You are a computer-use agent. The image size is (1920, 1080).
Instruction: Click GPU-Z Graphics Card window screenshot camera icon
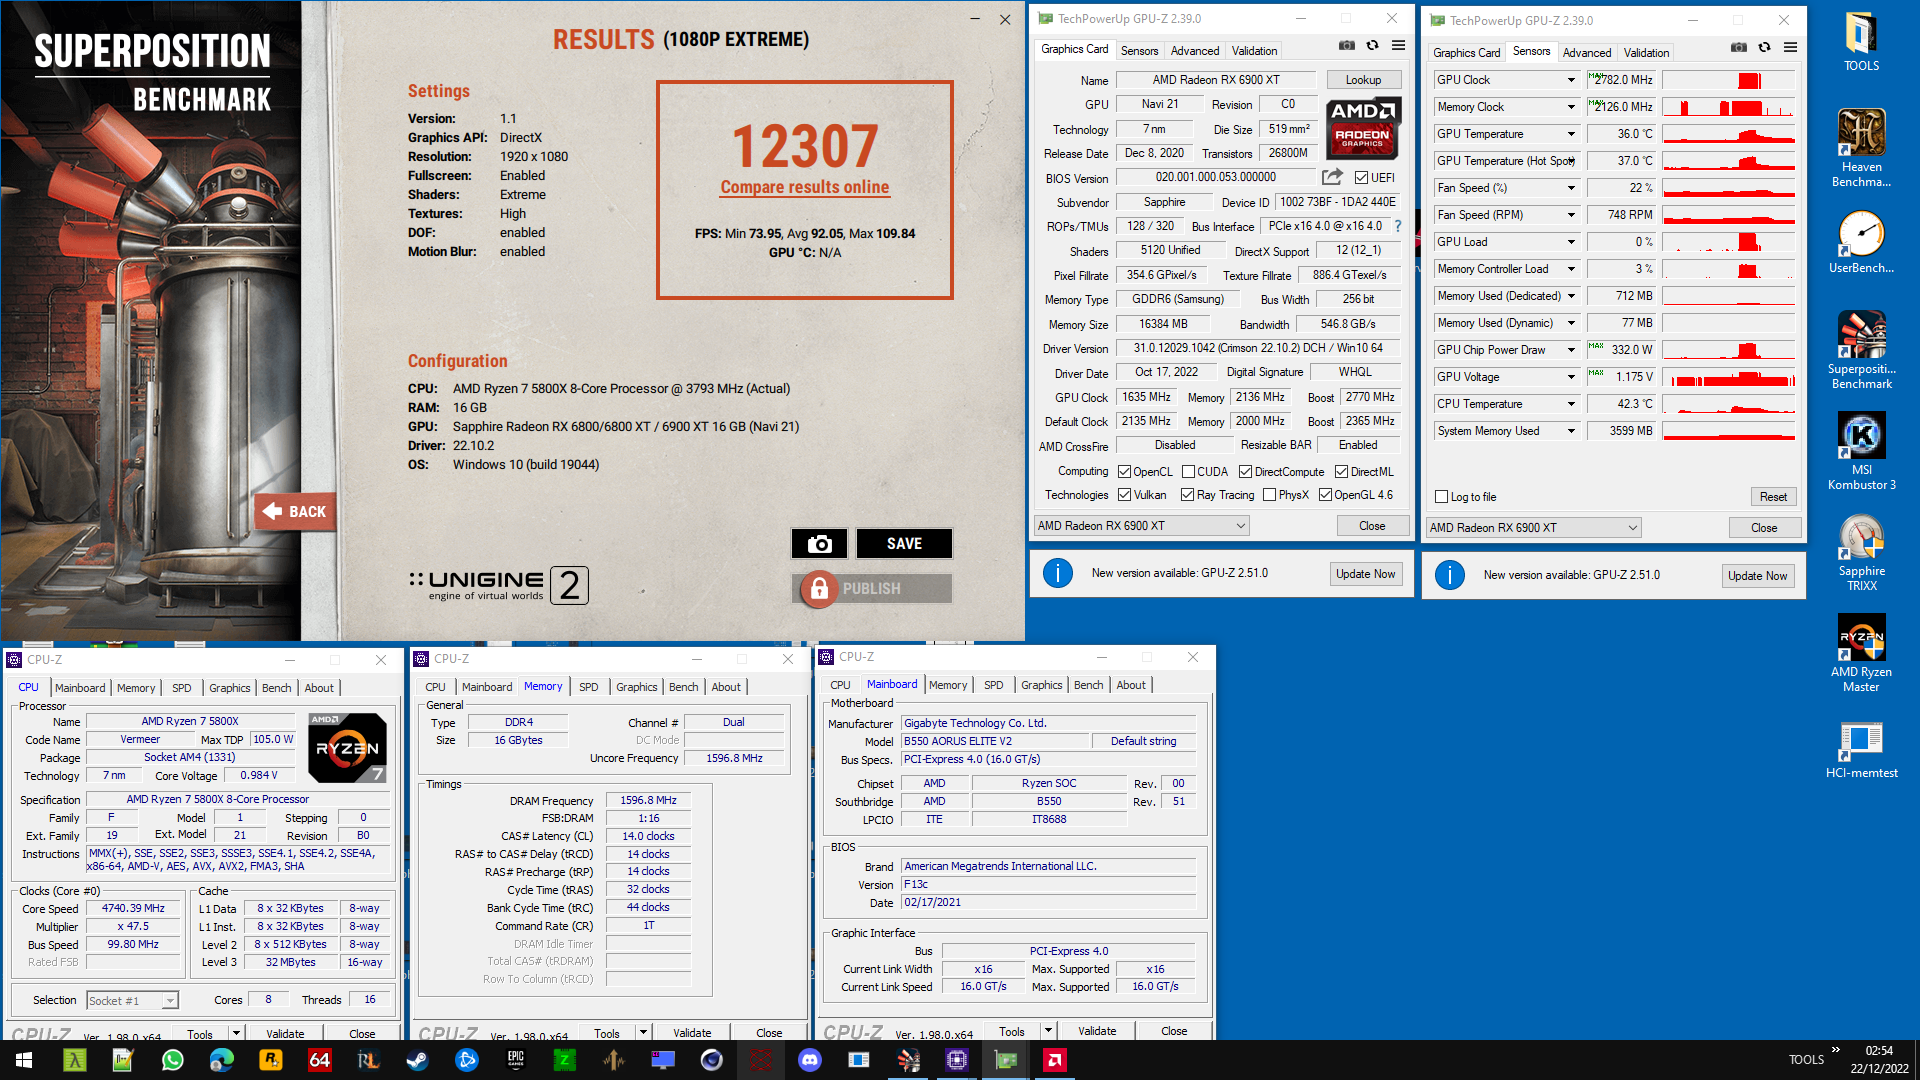1347,46
